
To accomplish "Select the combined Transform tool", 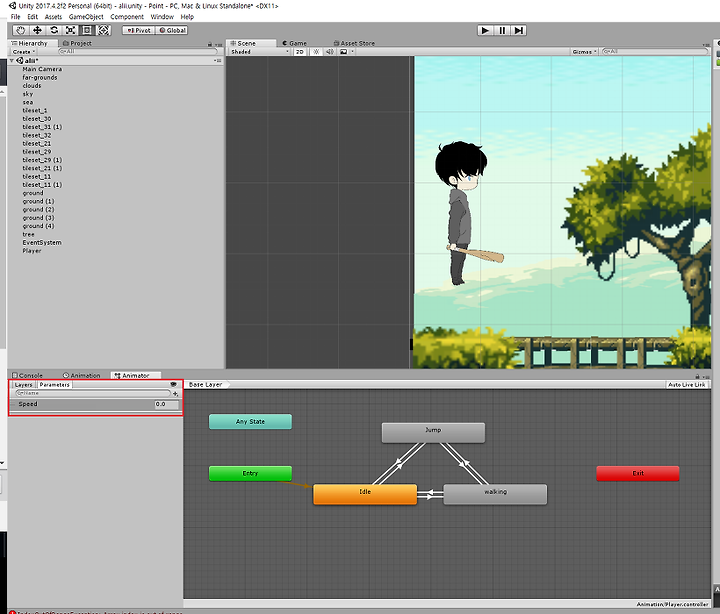I will (x=104, y=30).
